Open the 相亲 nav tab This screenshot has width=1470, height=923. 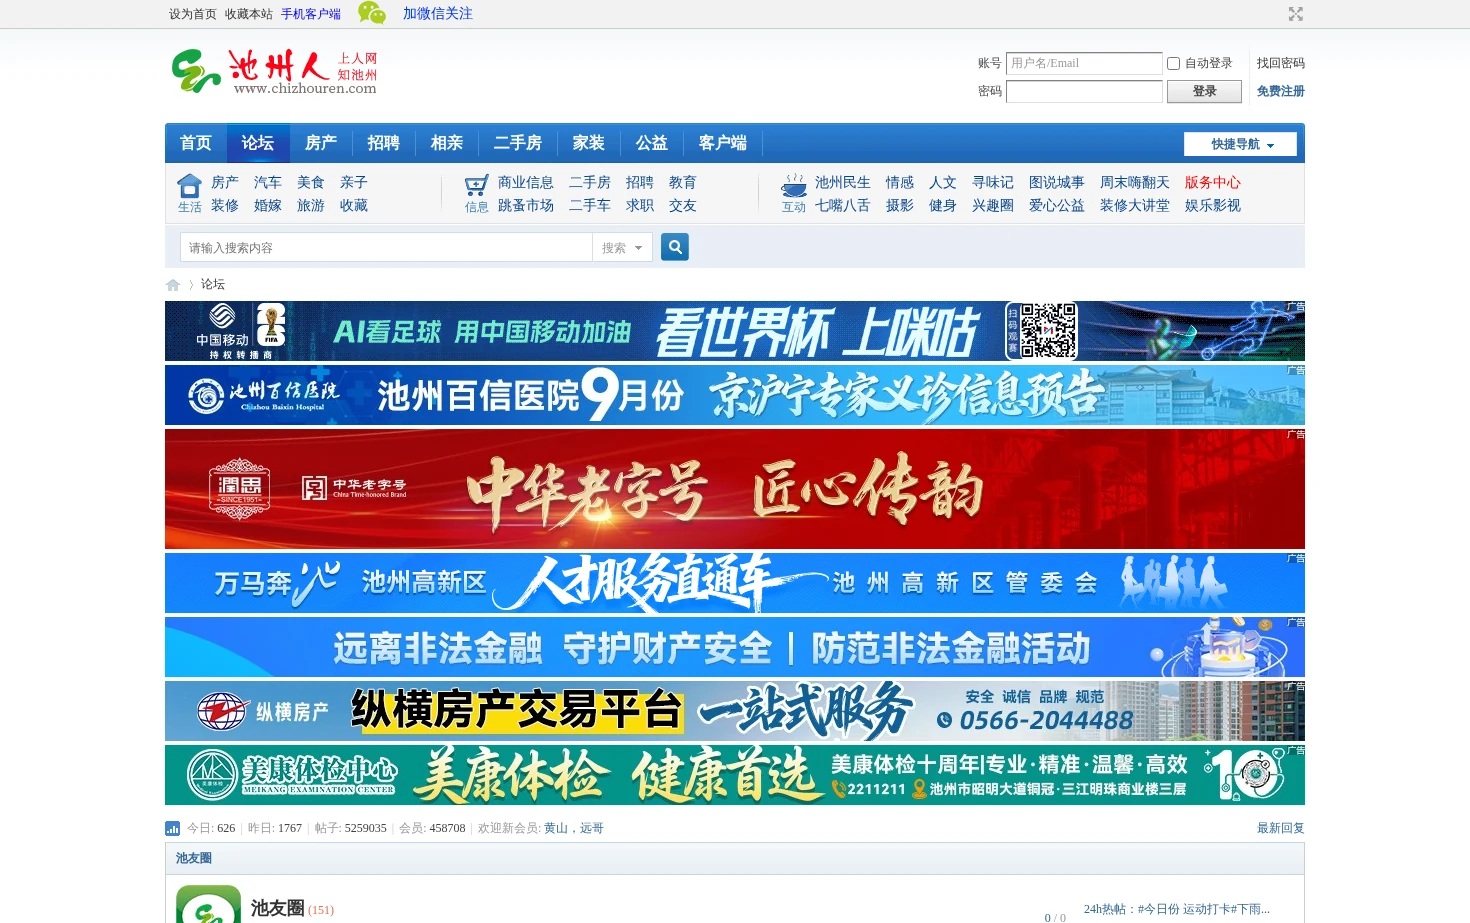pos(447,143)
